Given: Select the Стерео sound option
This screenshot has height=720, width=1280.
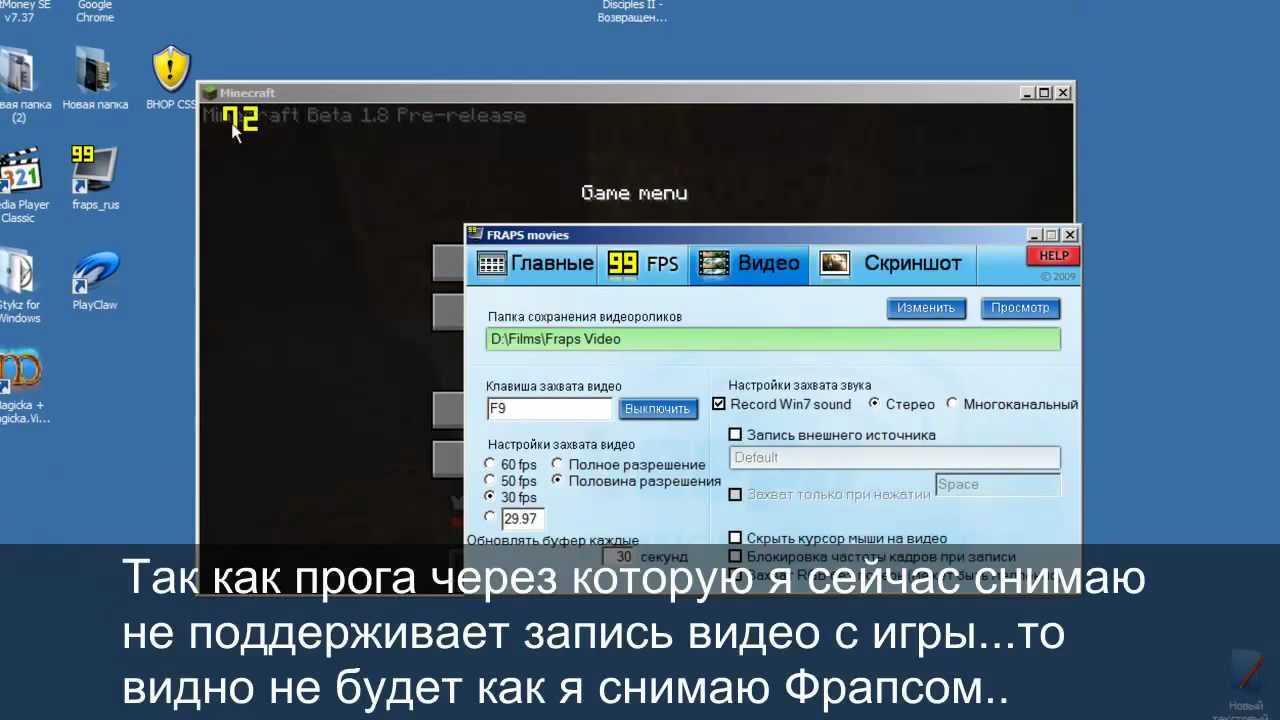Looking at the screenshot, I should pos(874,404).
